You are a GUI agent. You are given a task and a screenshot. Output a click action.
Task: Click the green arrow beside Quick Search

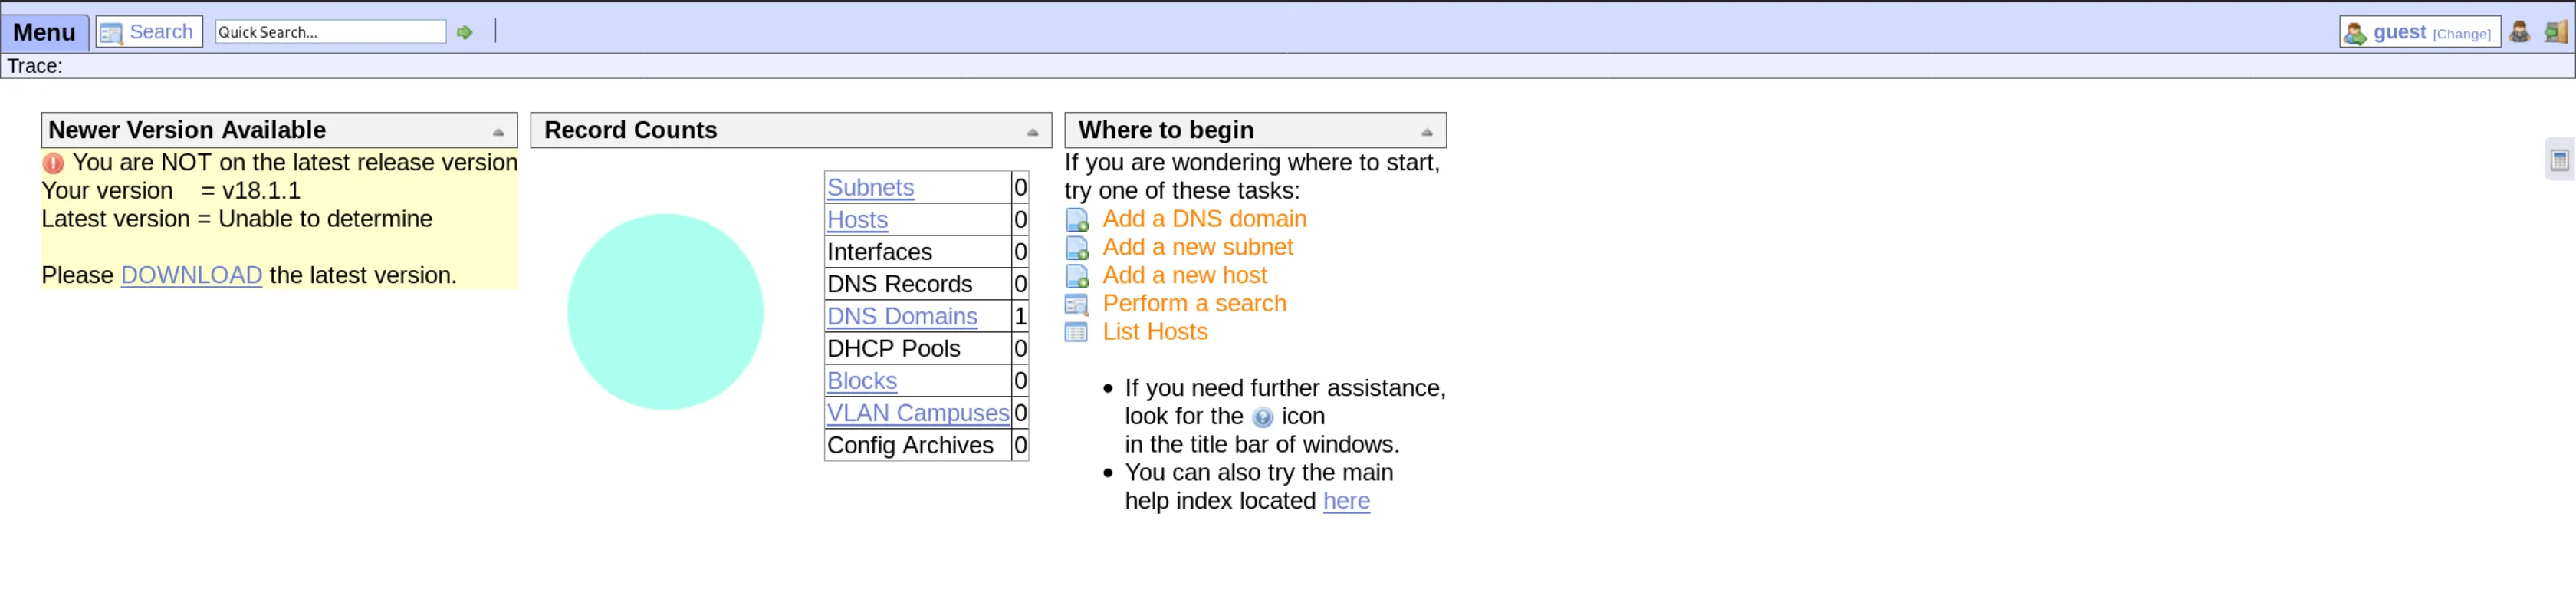[x=464, y=31]
